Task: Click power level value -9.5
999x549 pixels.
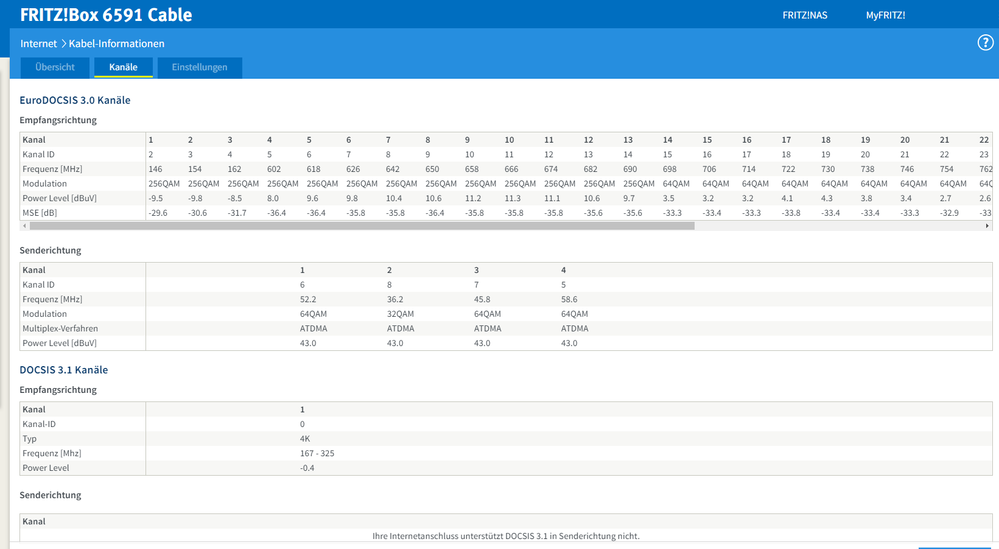Action: pos(155,198)
